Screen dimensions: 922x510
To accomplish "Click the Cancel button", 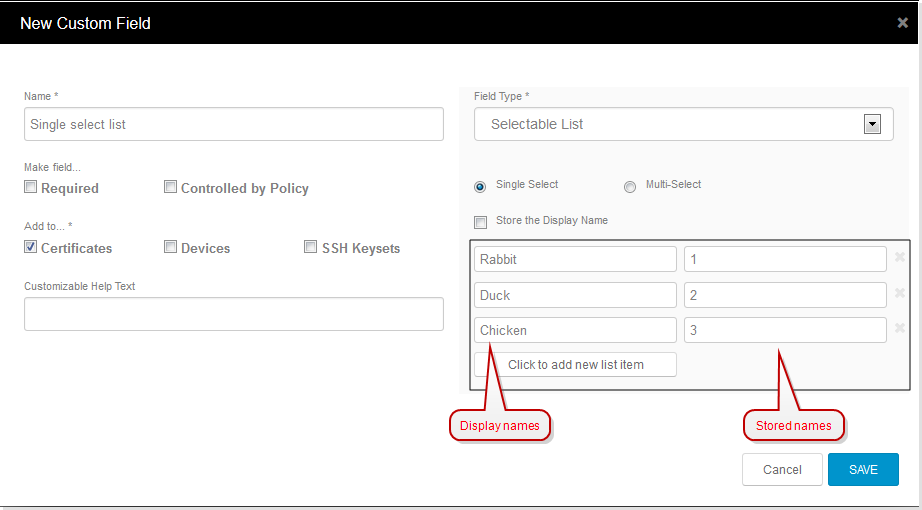I will pos(782,469).
